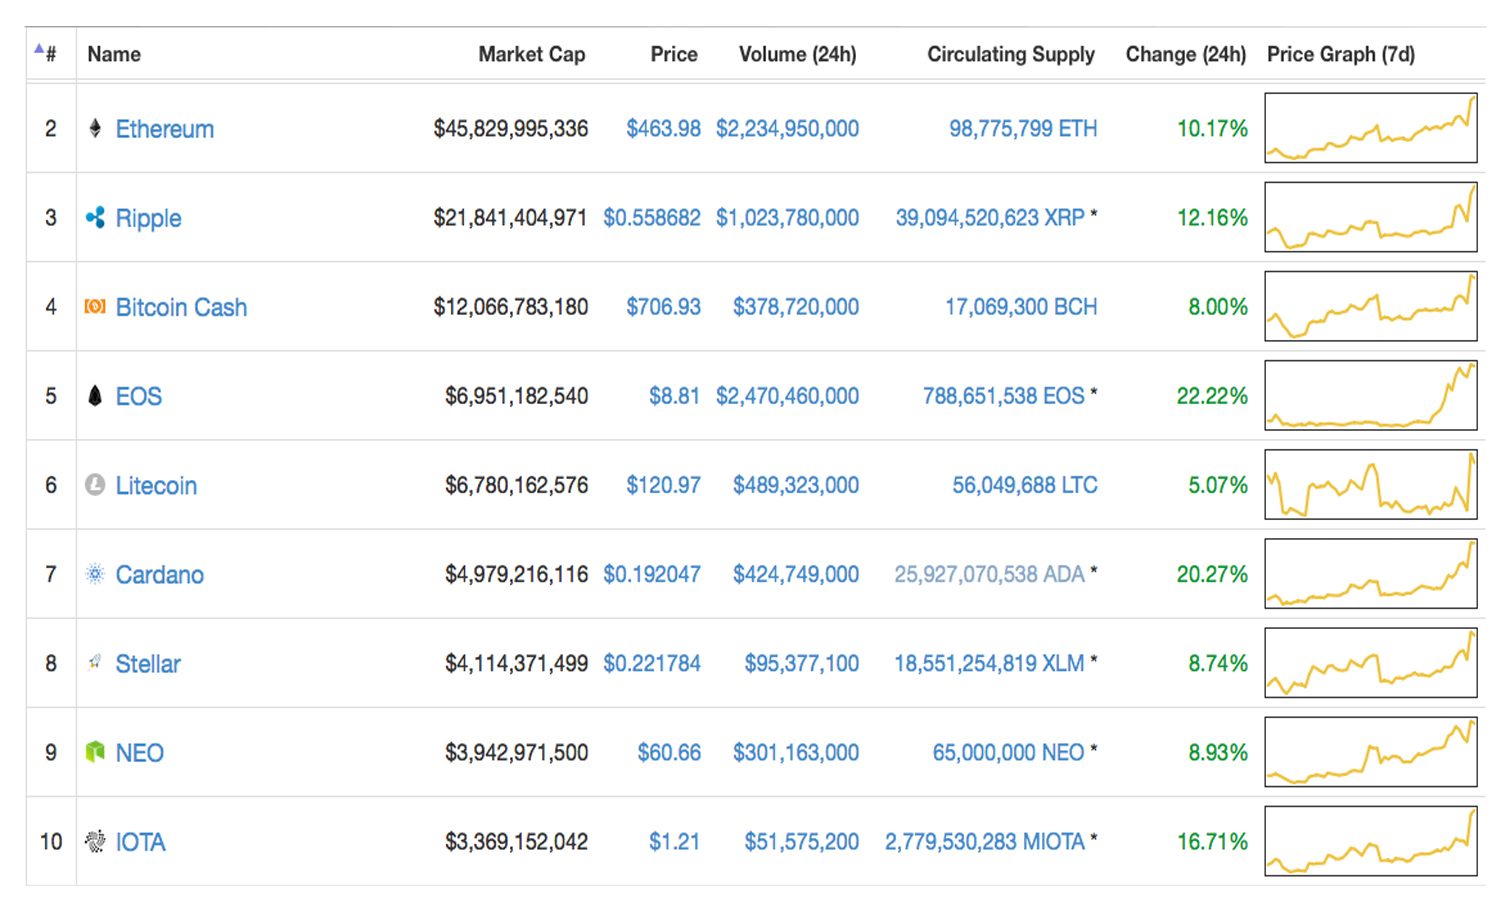This screenshot has height=900, width=1500.
Task: Sort table by Circulating Supply header
Action: 1011,54
